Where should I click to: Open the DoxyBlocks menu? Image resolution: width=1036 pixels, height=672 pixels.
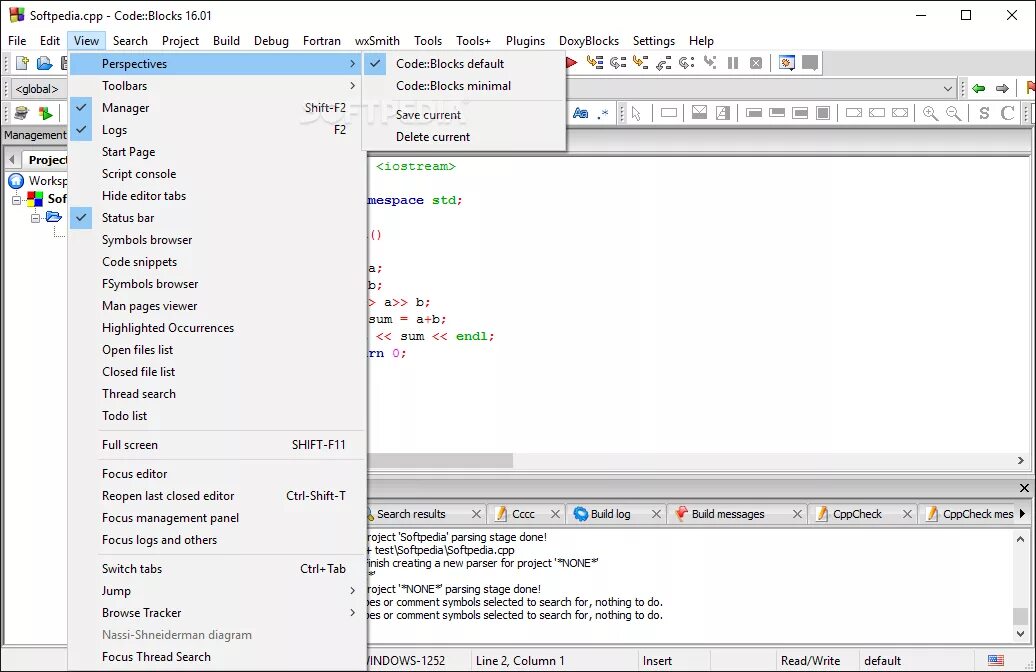click(x=589, y=40)
